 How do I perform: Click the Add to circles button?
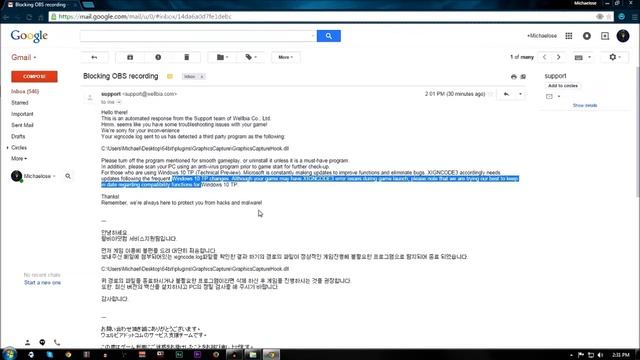point(563,86)
